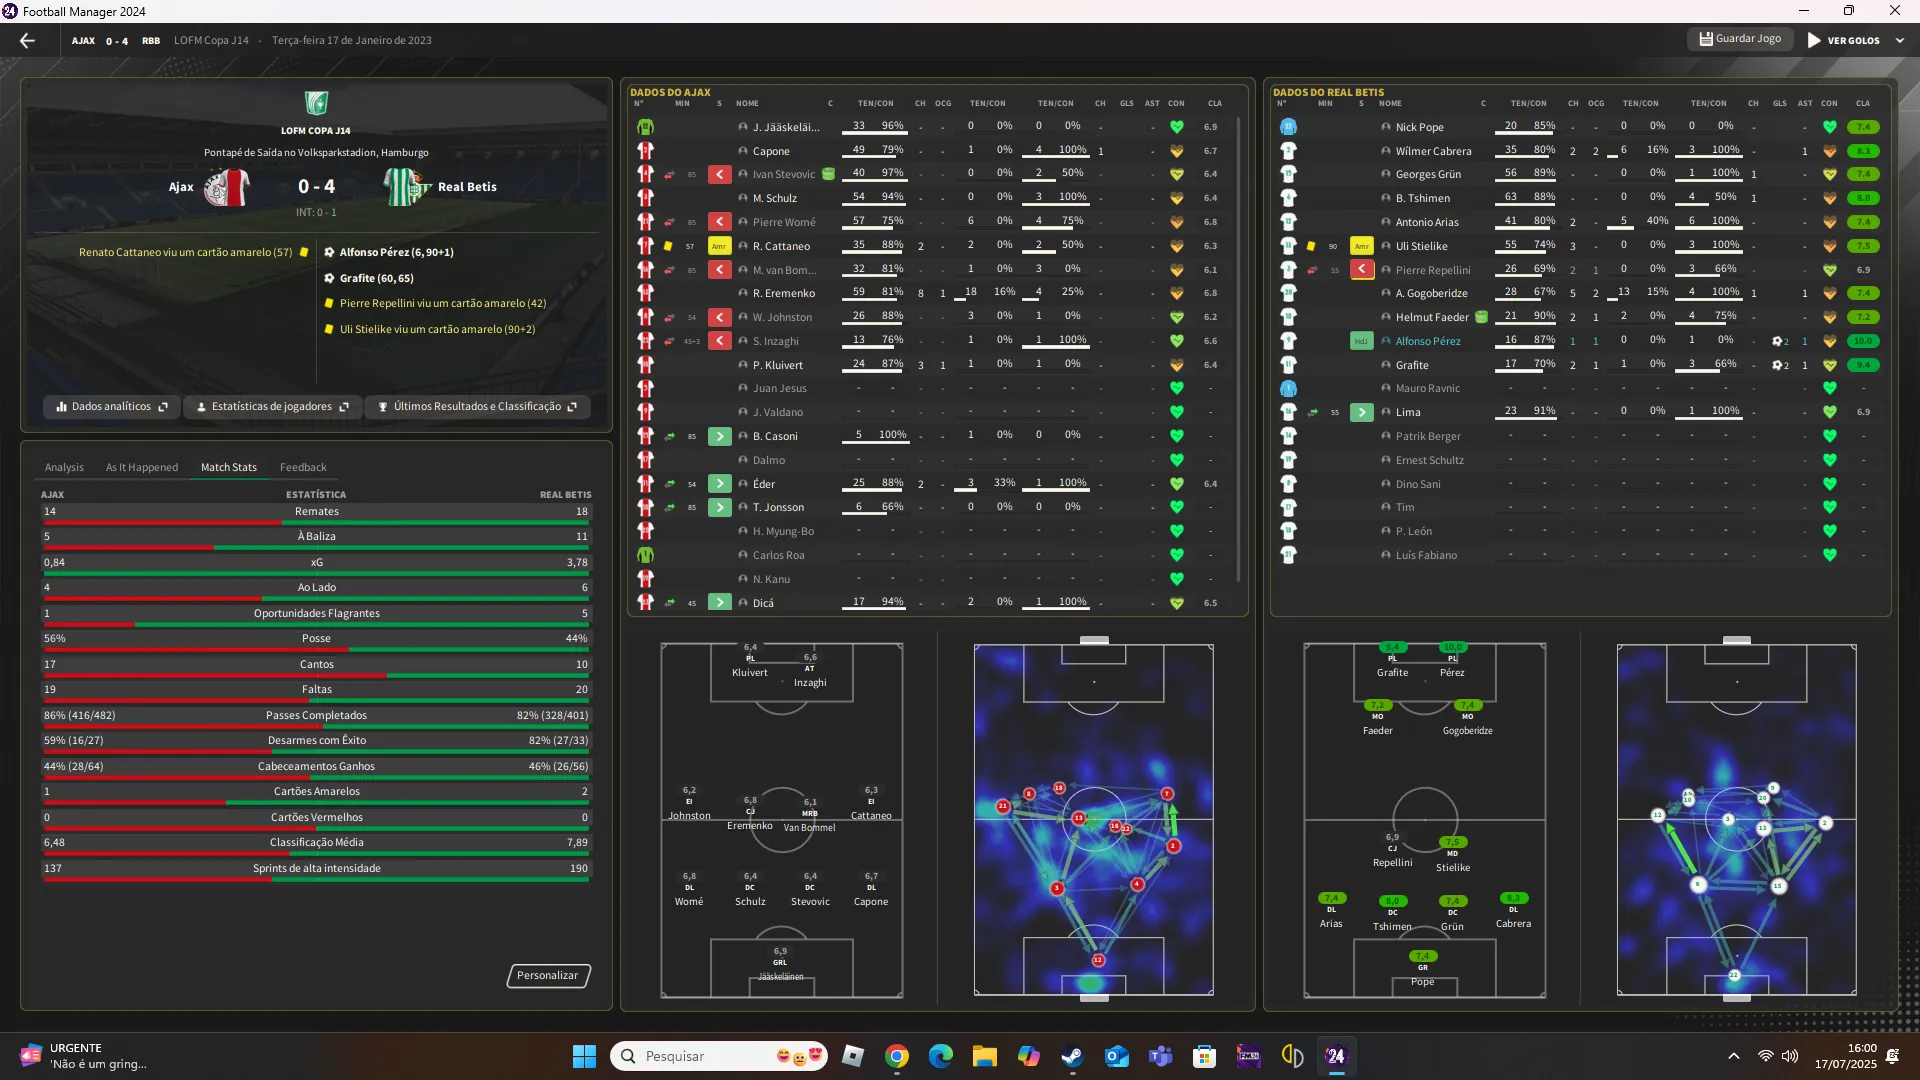Click the back arrow icon

[27, 41]
